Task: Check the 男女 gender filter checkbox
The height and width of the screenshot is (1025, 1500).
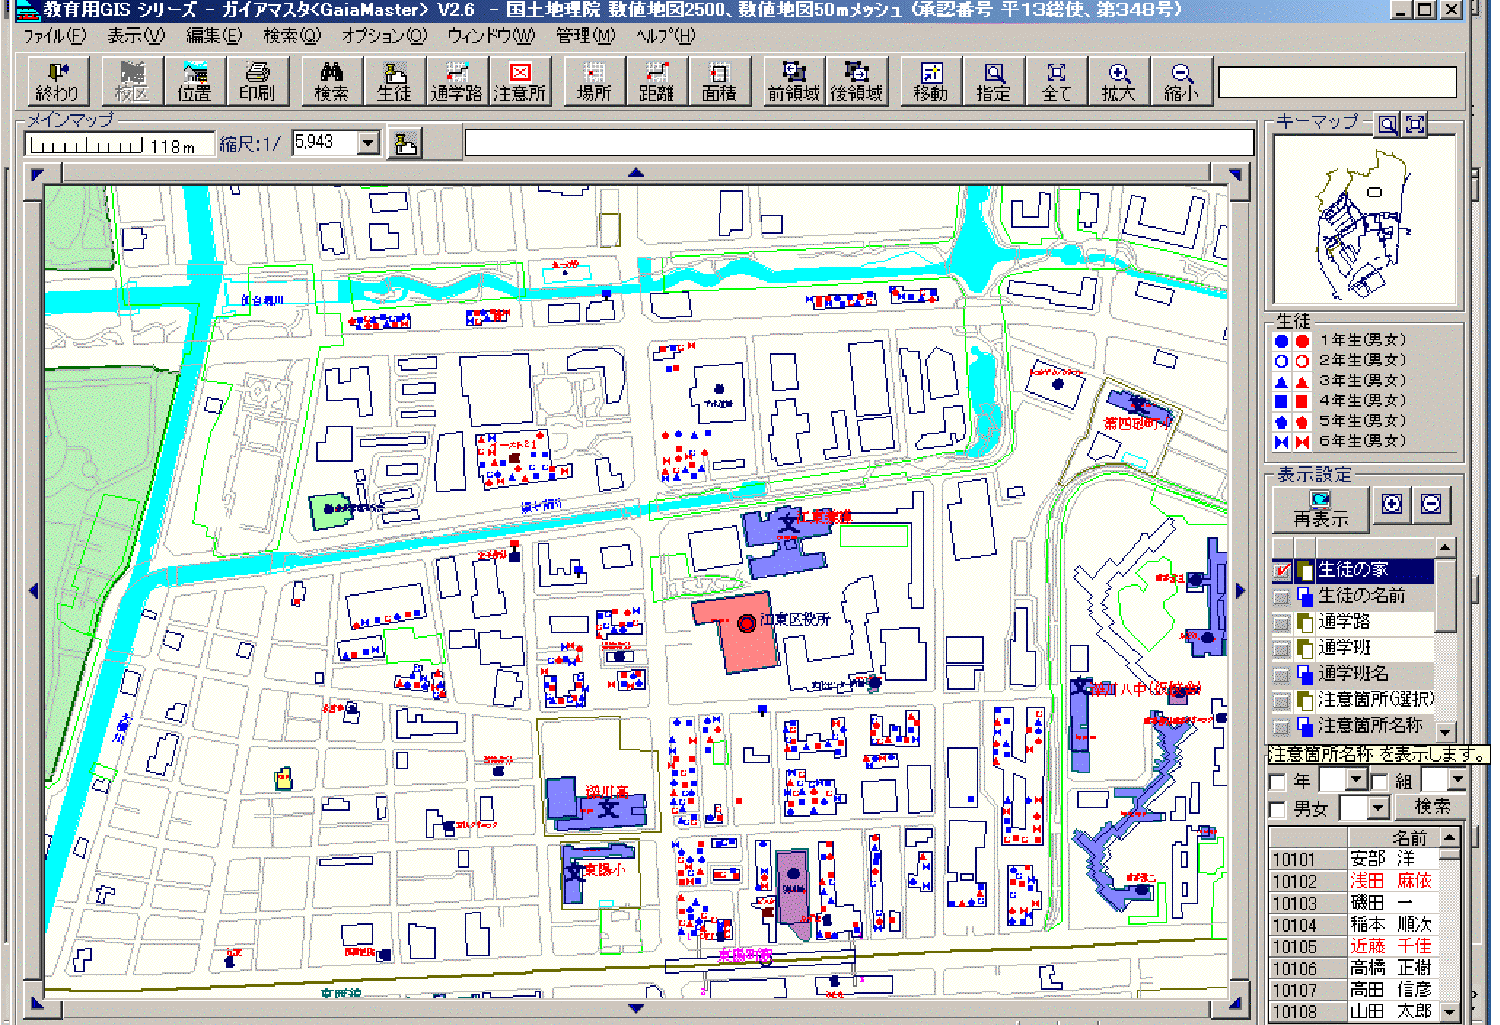Action: [x=1277, y=808]
